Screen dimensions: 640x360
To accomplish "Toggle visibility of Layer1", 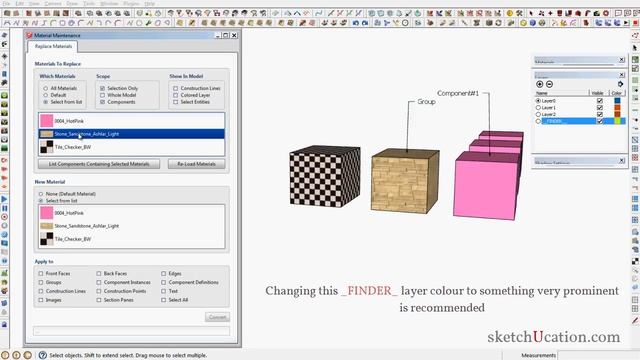I will (600, 108).
